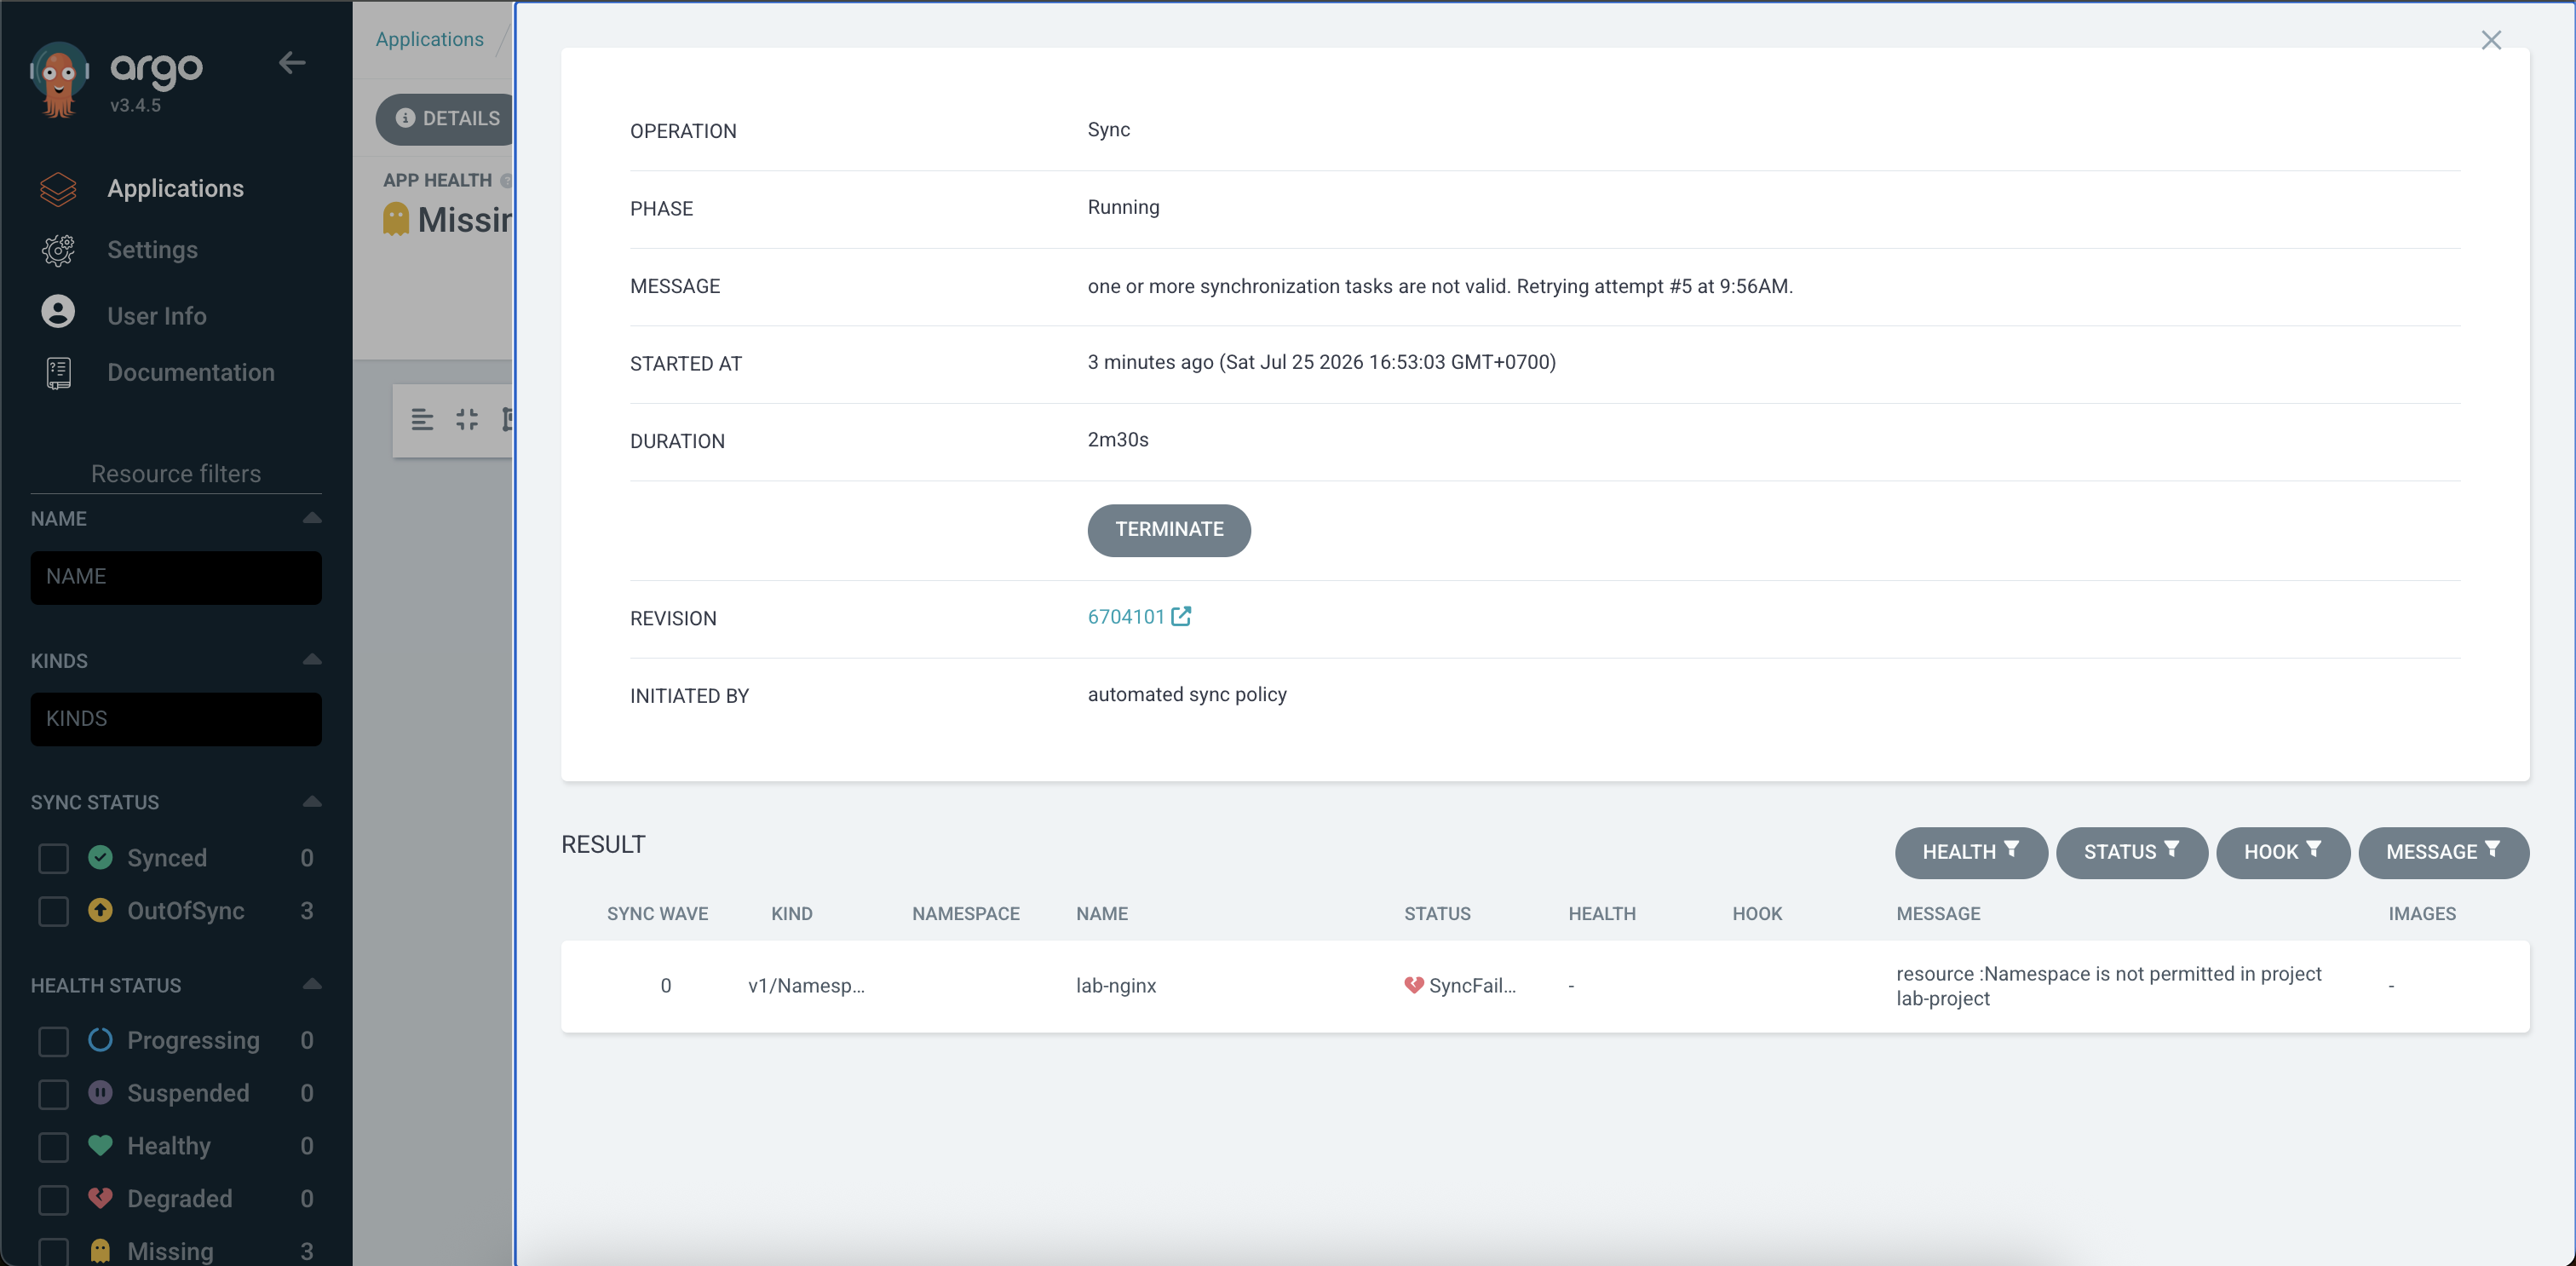2576x1266 pixels.
Task: Click the Documentation book icon
Action: click(x=58, y=373)
